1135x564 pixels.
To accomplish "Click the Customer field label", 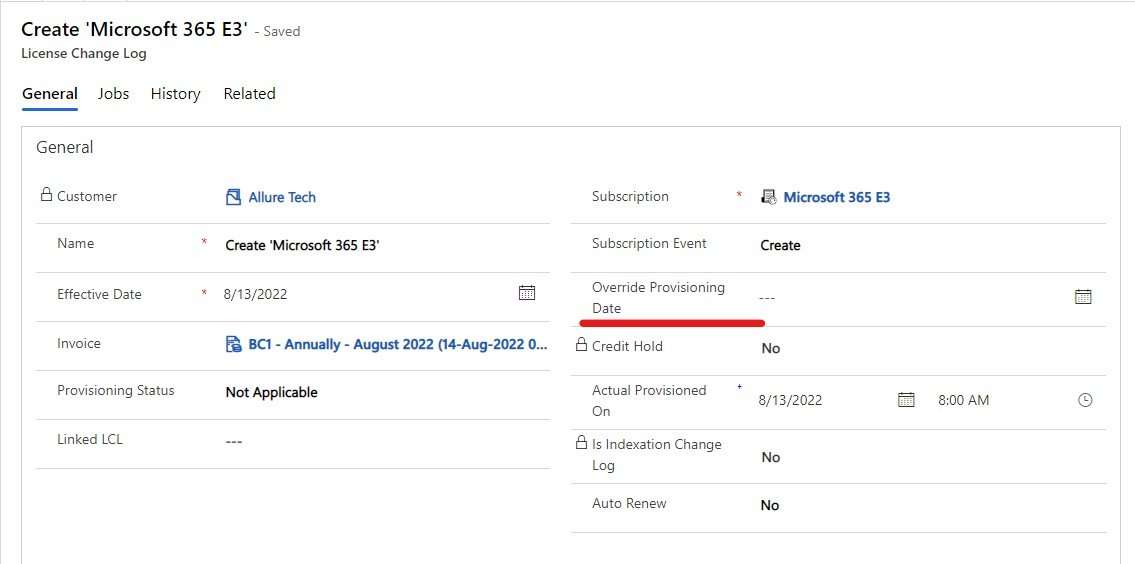I will click(x=87, y=196).
